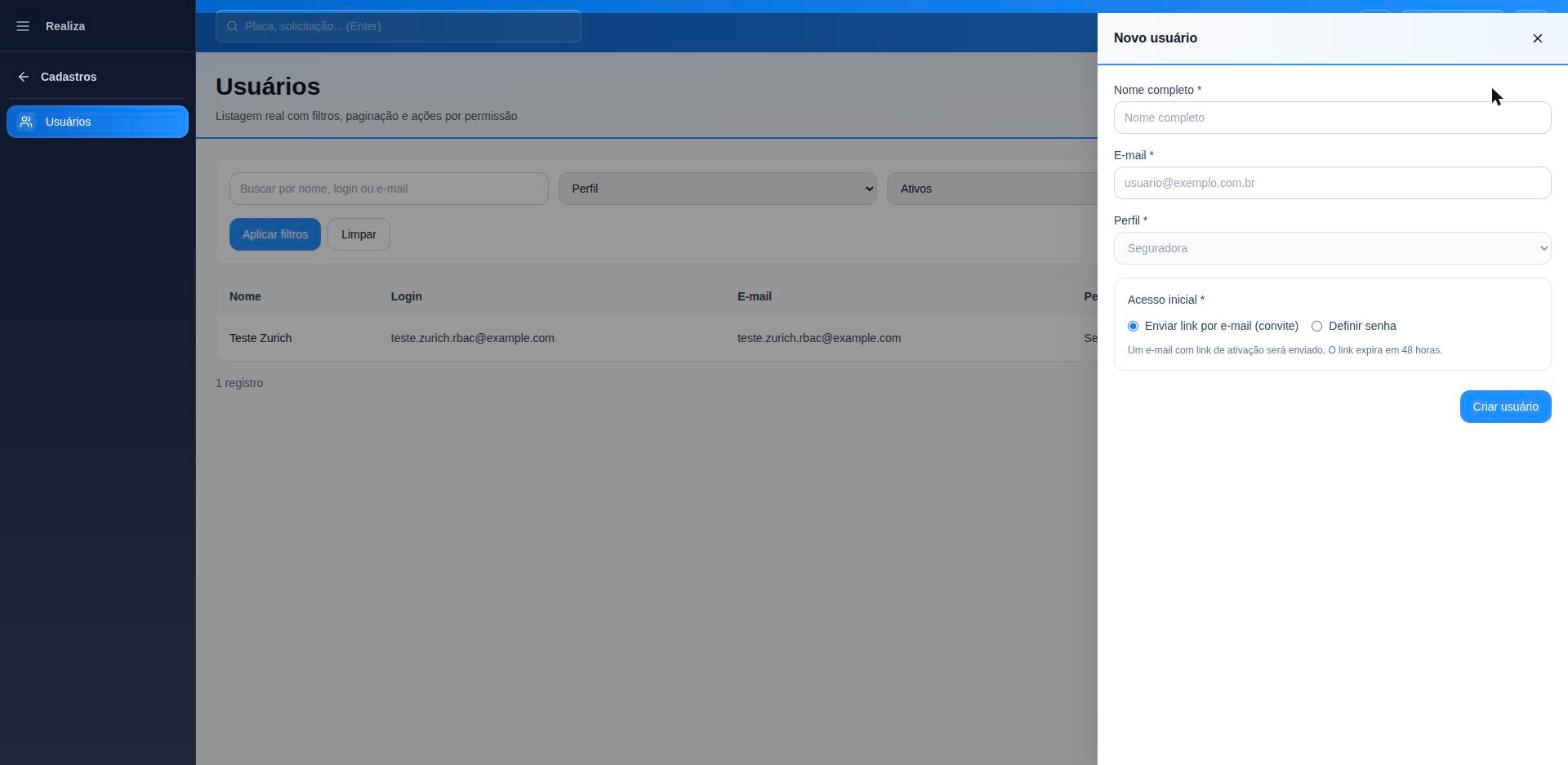Screen dimensions: 1568x765
Task: Open the Ativos status filter
Action: click(992, 188)
